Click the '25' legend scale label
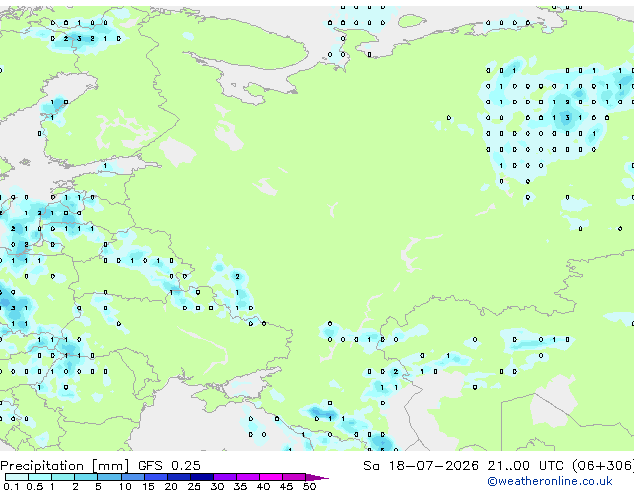 coord(194,486)
